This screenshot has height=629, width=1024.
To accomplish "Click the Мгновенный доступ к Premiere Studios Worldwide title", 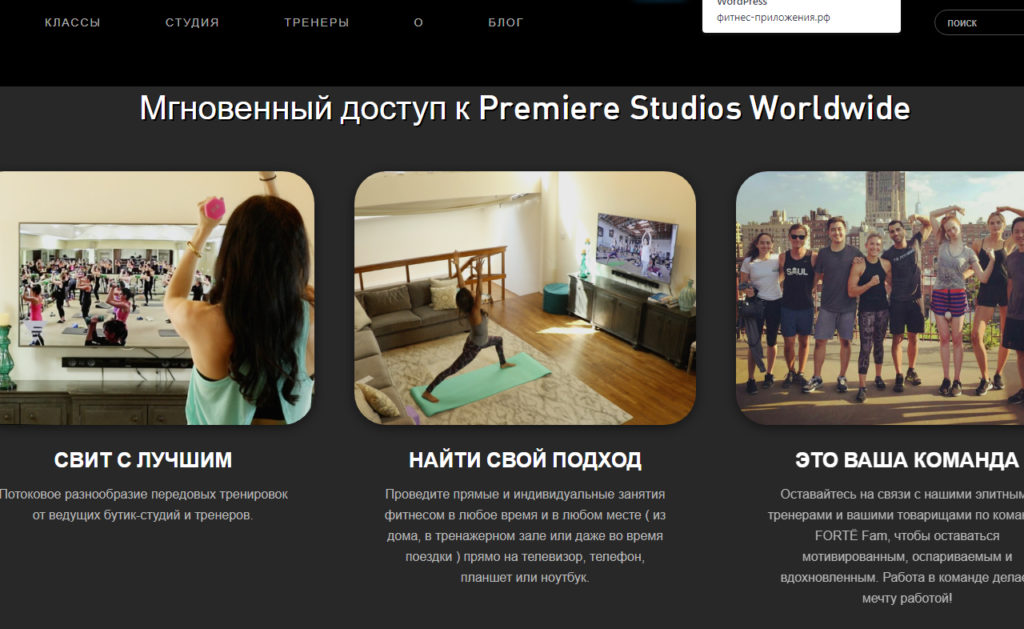I will click(x=524, y=108).
